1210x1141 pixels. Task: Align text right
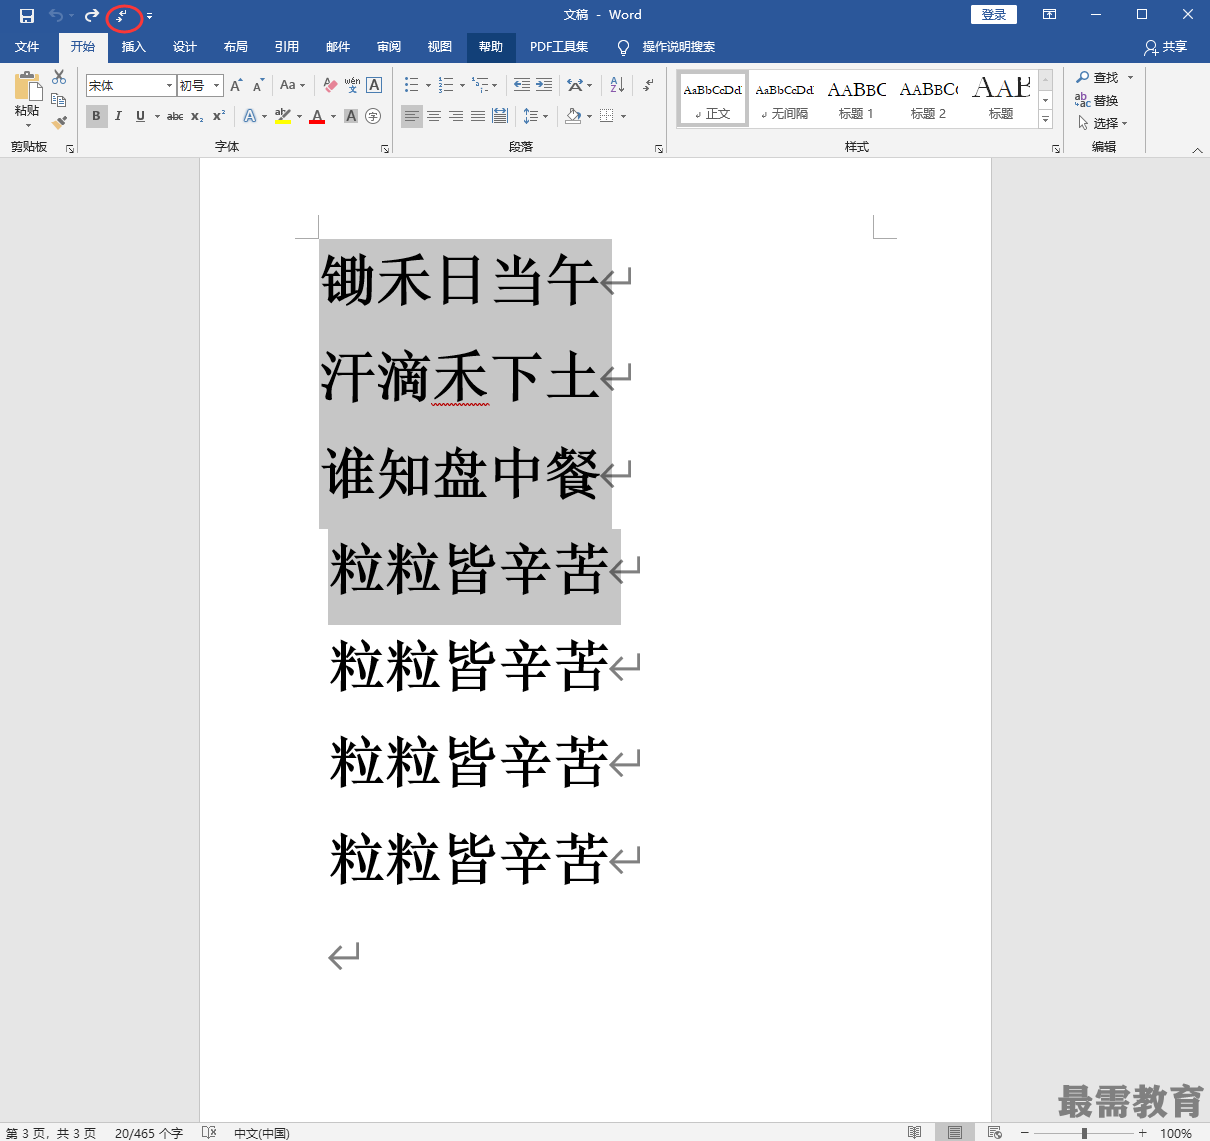click(456, 116)
